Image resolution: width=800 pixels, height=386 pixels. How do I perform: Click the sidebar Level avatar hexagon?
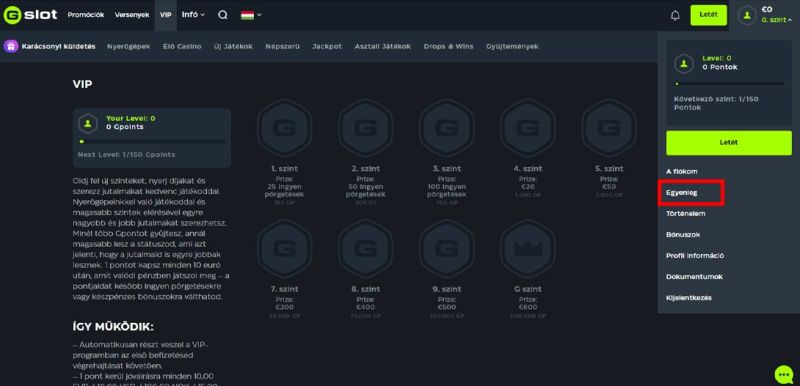pyautogui.click(x=684, y=63)
